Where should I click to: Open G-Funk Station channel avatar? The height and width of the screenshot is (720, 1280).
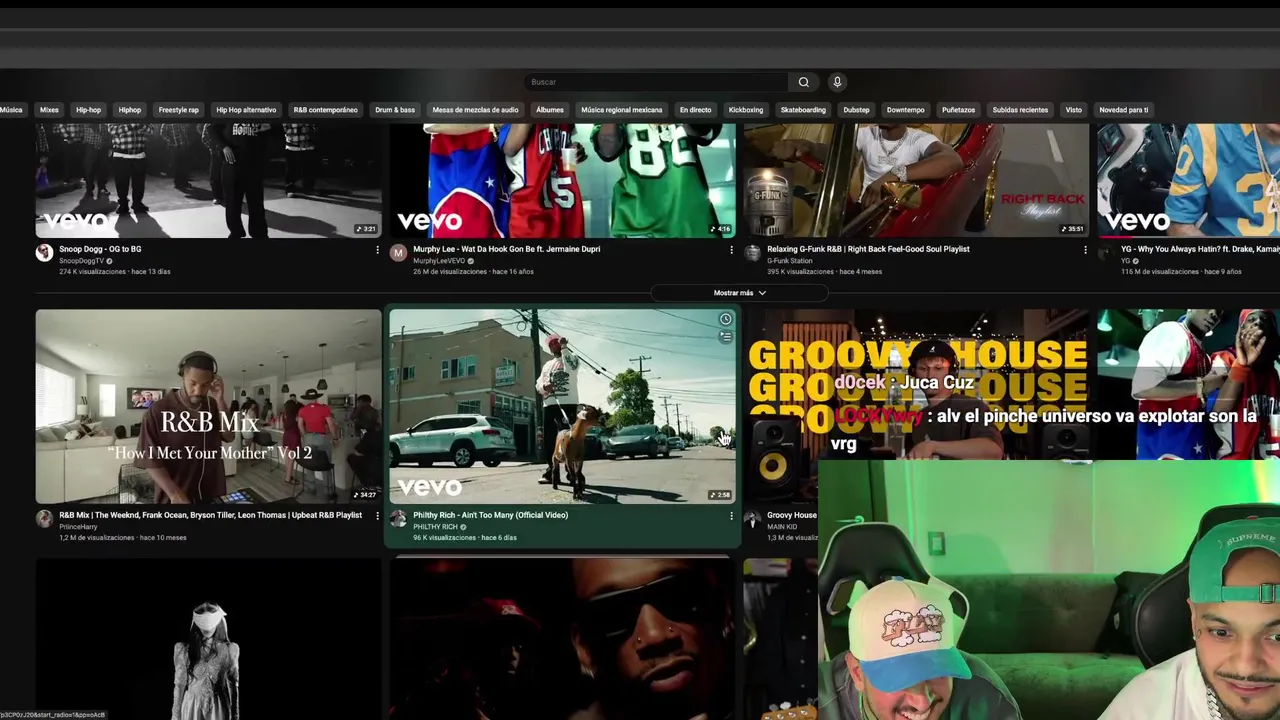(x=752, y=252)
